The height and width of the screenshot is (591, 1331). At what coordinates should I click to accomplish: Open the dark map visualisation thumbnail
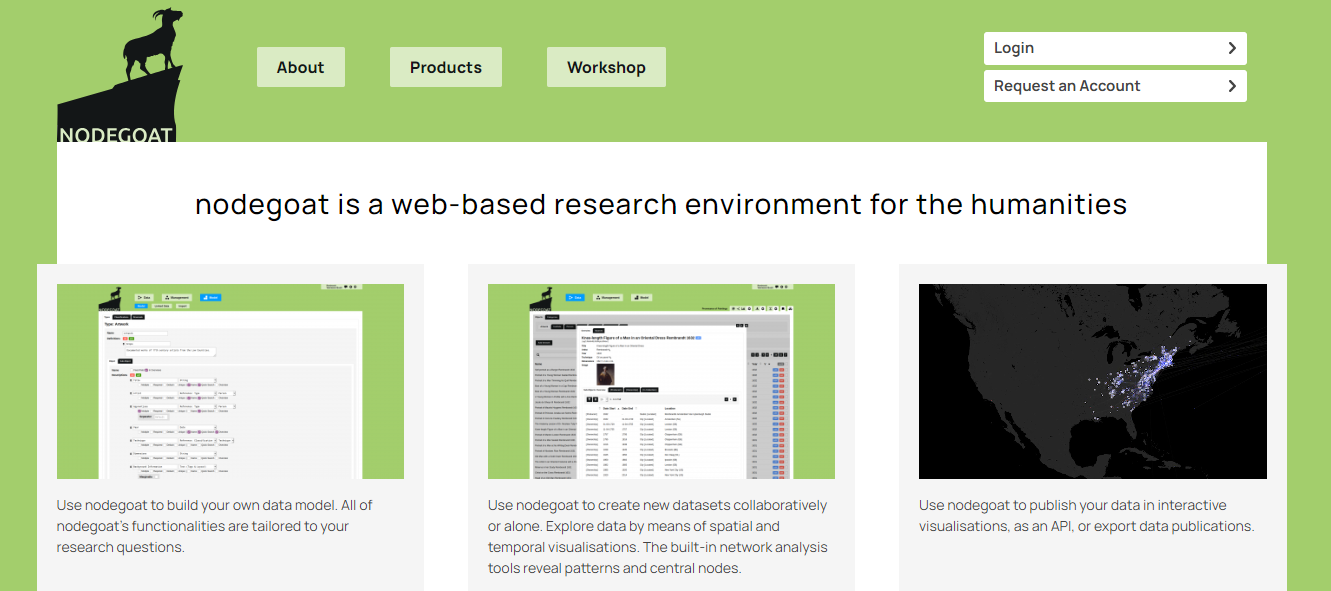click(x=1093, y=381)
